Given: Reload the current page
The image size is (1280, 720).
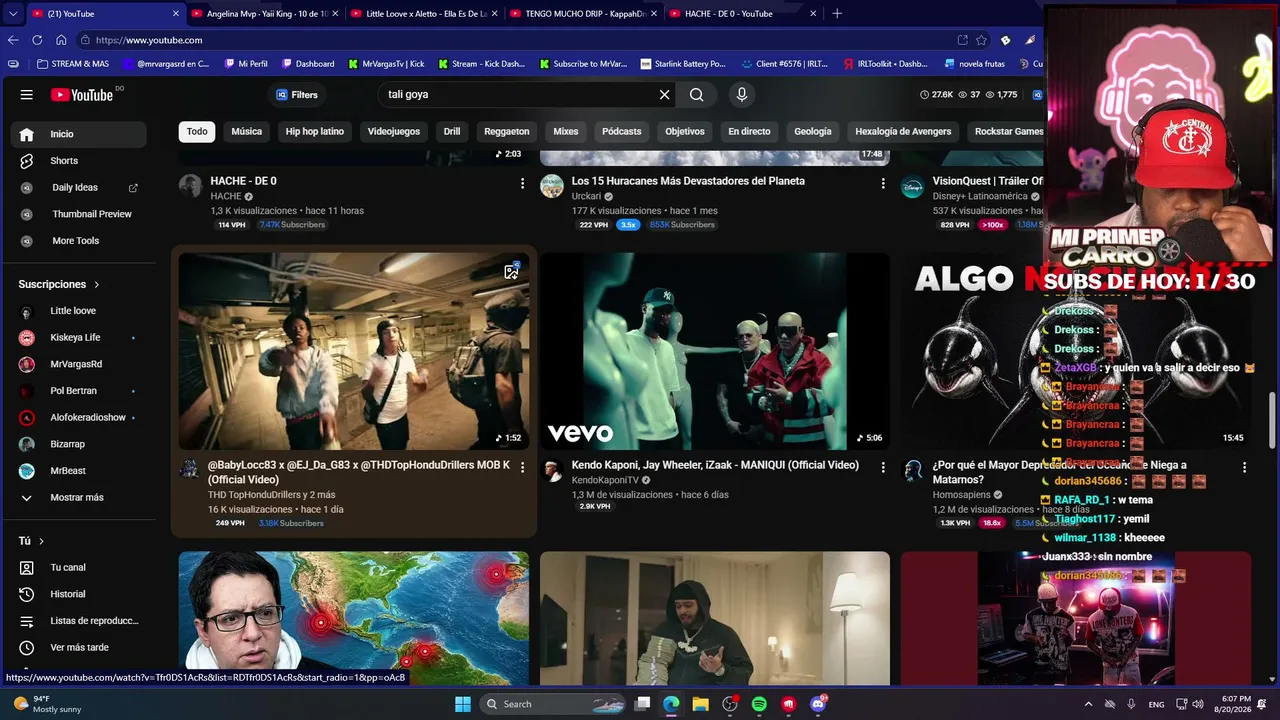Looking at the screenshot, I should tap(37, 40).
